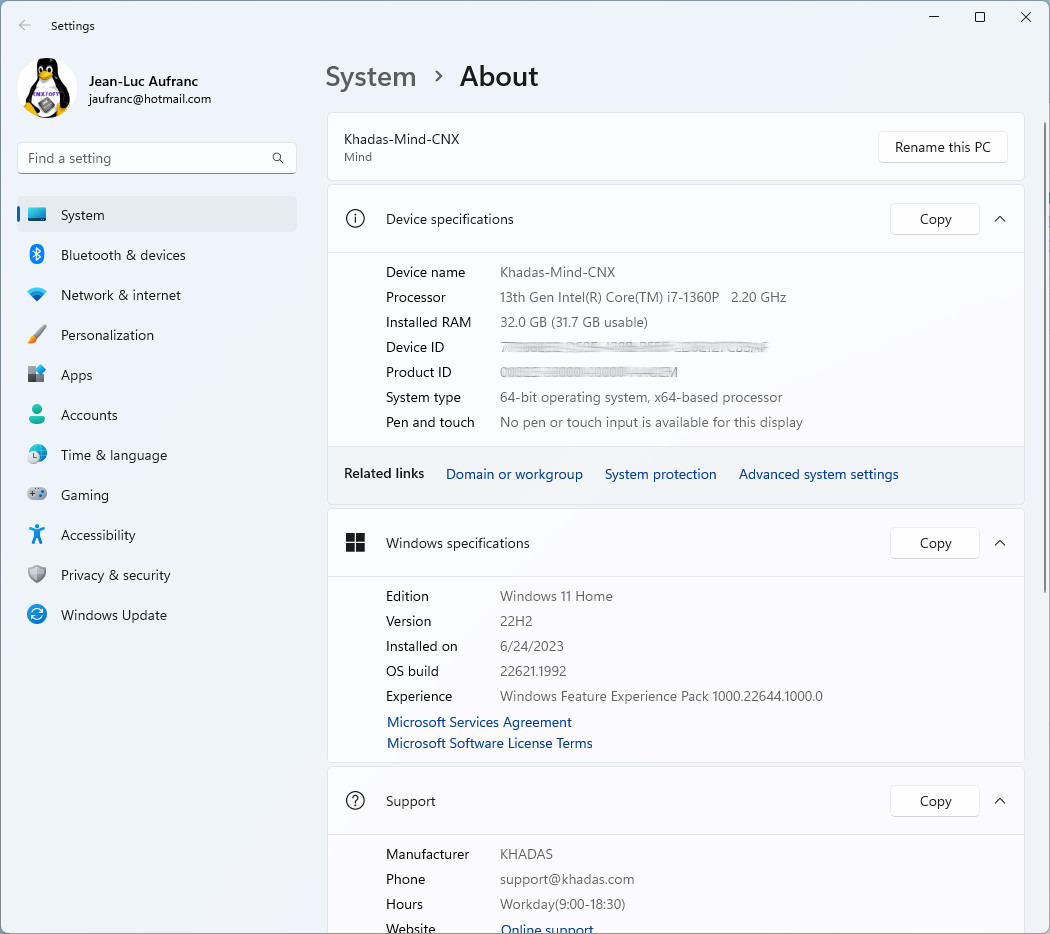Click the Privacy shield icon
The image size is (1050, 934).
point(37,574)
